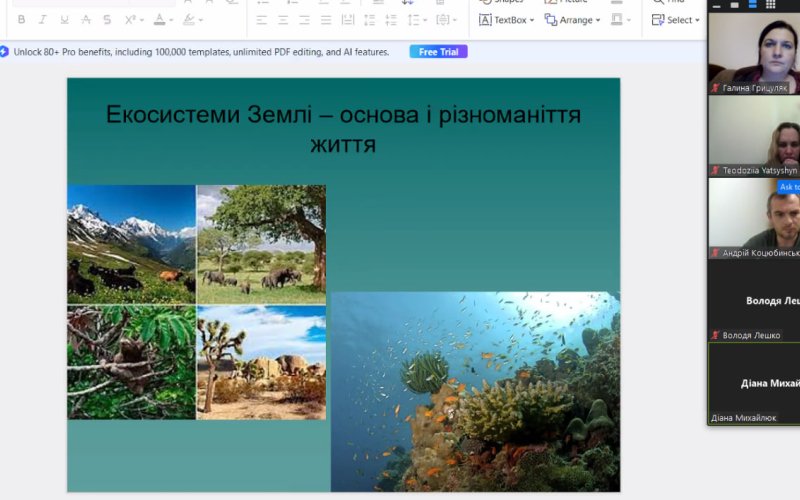
Task: Expand the font color dropdown arrow
Action: [x=171, y=20]
